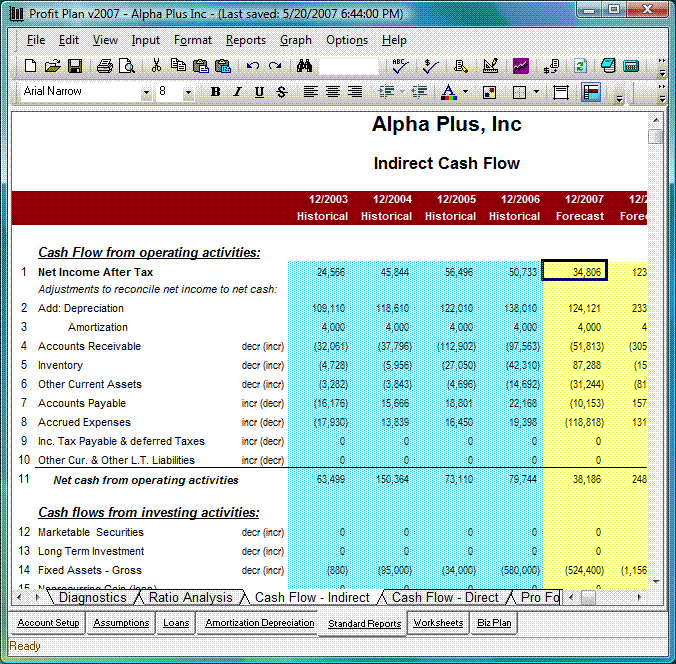Go to Worksheets section
Viewport: 676px width, 664px height.
tap(438, 623)
